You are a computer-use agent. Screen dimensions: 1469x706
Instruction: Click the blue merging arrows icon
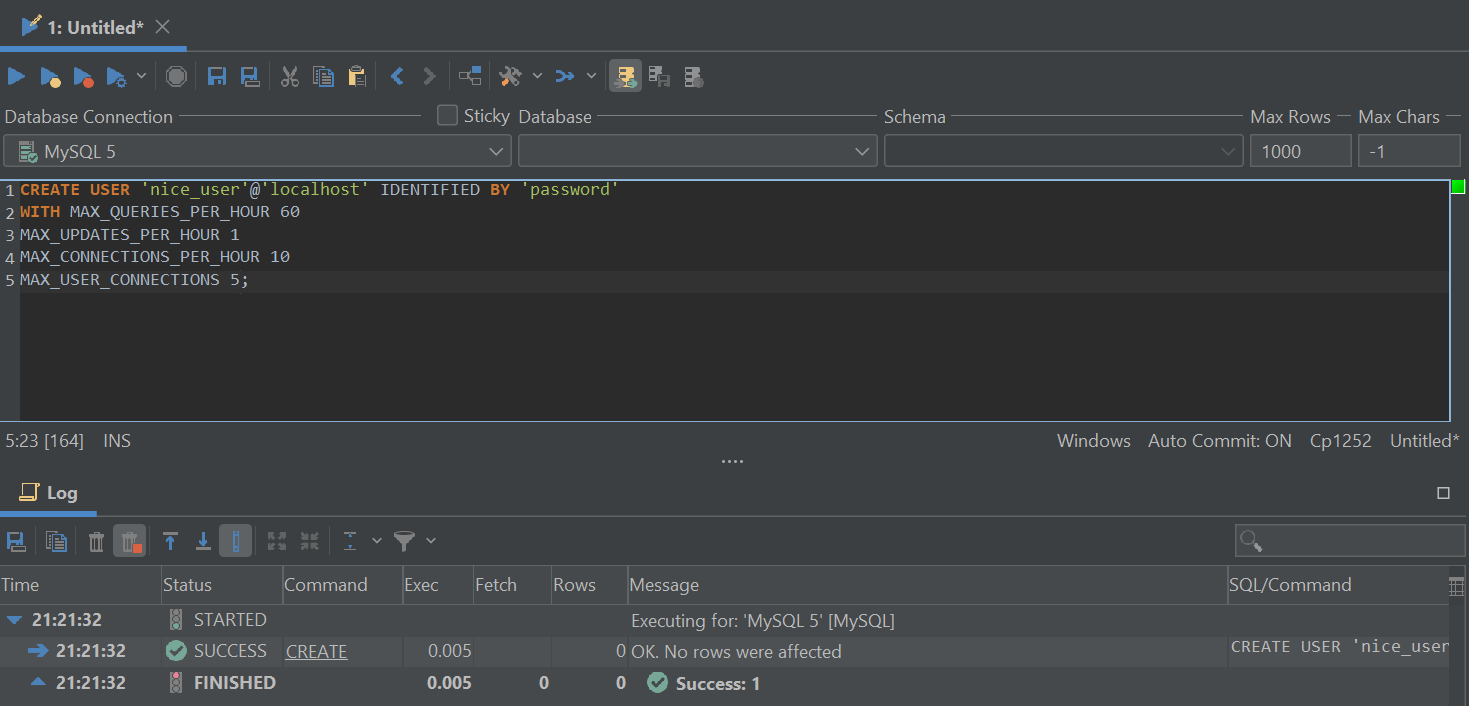565,76
